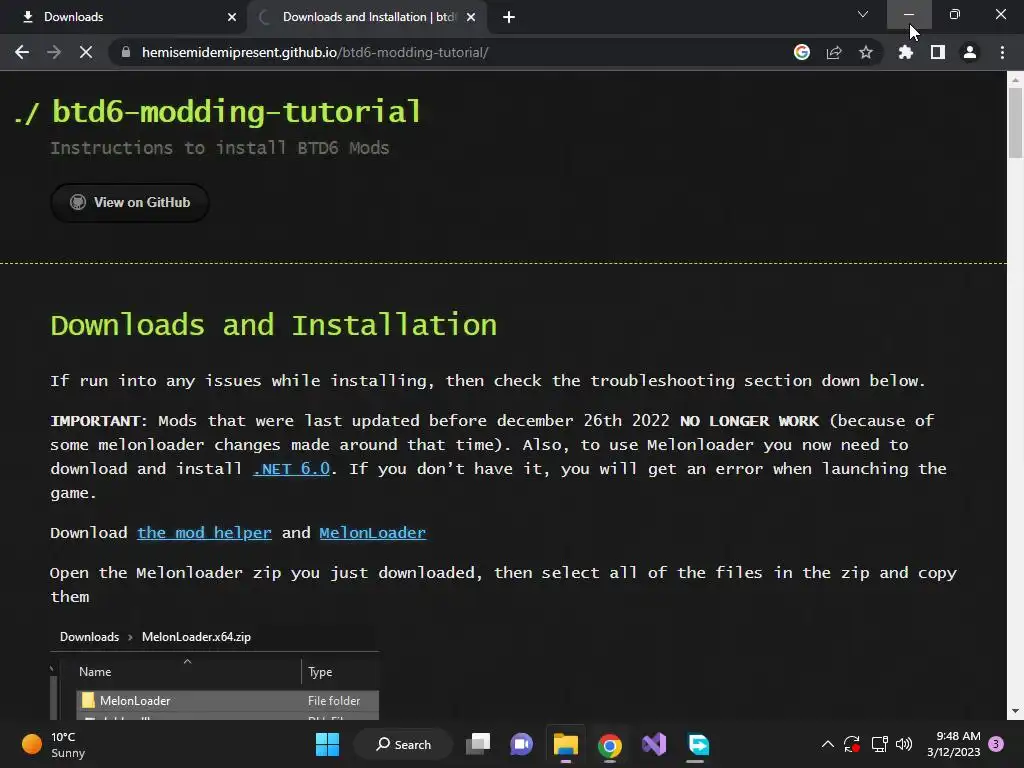1024x768 pixels.
Task: Open the Chrome three-dot menu
Action: 1002,52
